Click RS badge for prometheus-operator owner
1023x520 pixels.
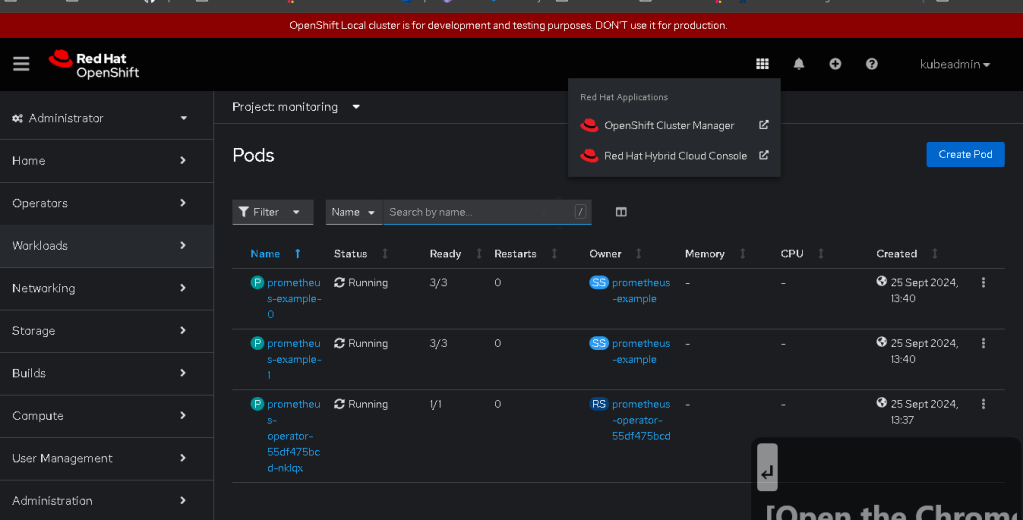(598, 404)
